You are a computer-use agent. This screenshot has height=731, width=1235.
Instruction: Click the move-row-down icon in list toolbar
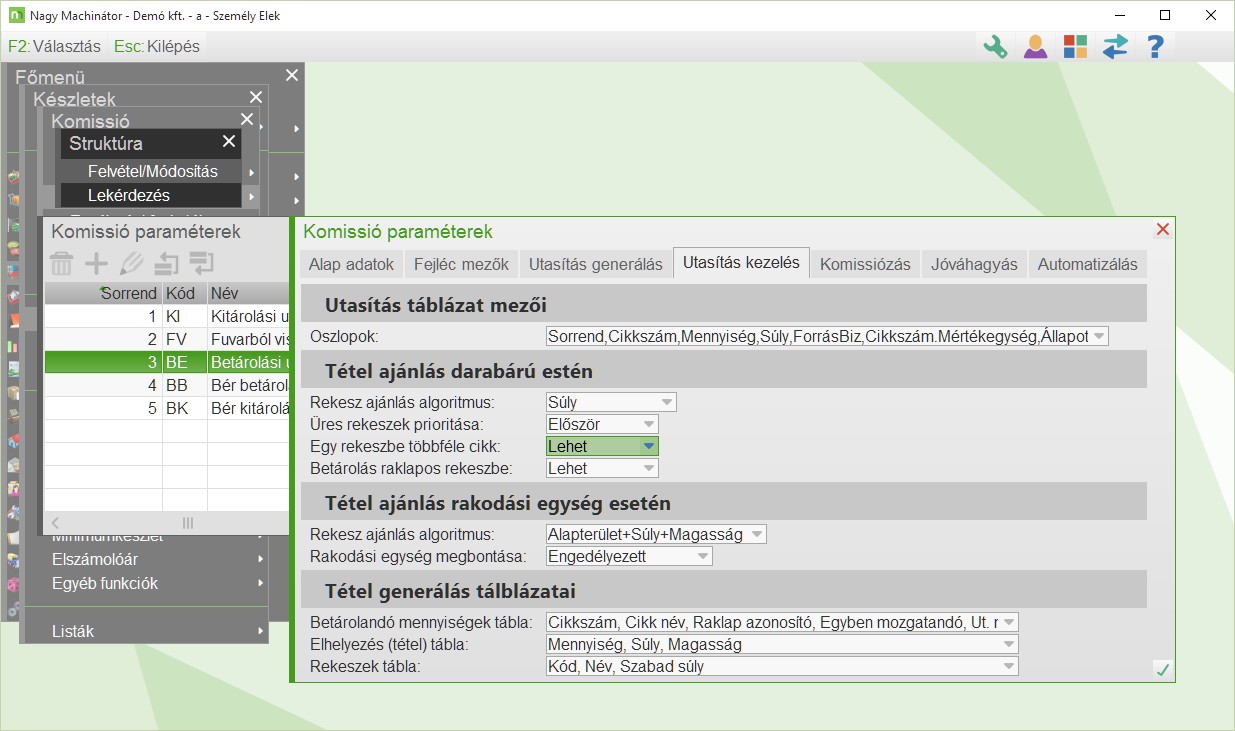[202, 264]
